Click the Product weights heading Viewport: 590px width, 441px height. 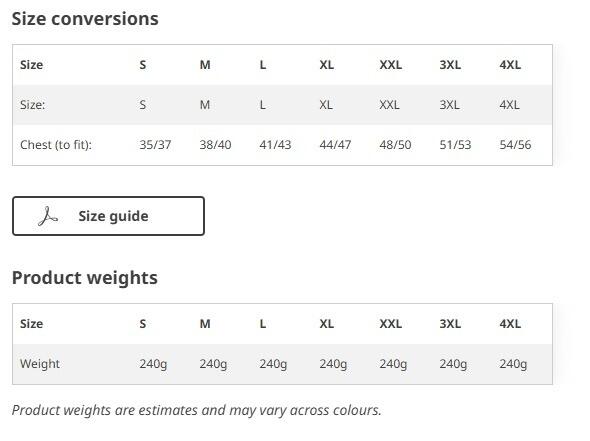[85, 278]
